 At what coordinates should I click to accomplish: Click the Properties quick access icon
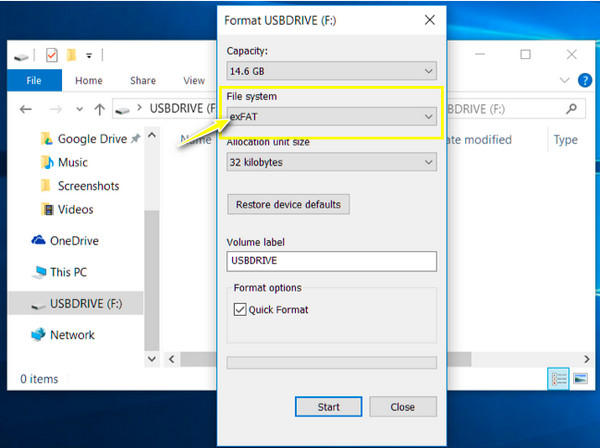tap(52, 55)
